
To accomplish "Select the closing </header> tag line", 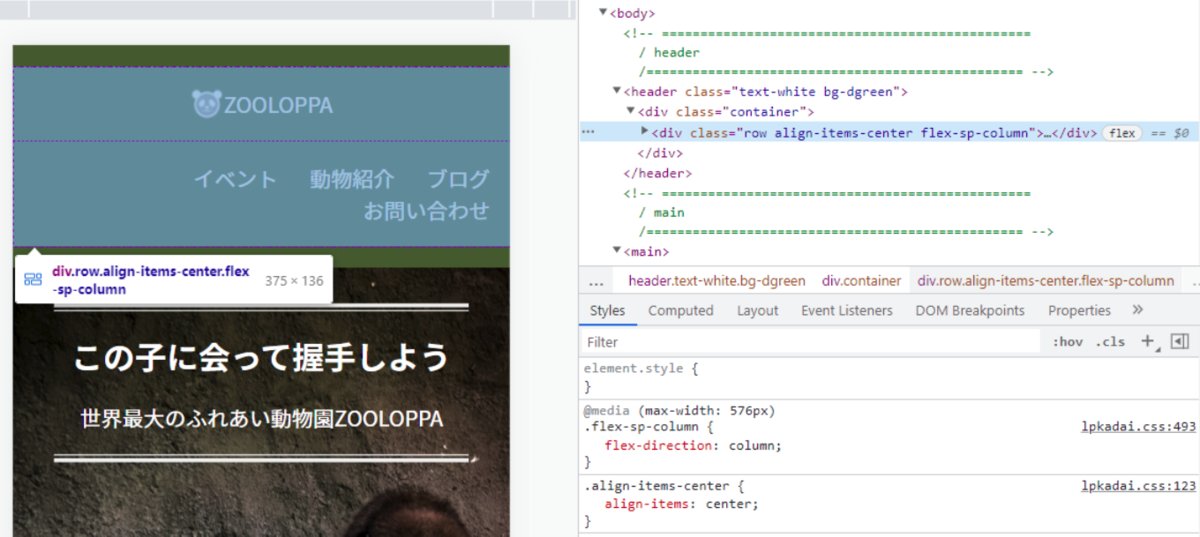I will [657, 173].
